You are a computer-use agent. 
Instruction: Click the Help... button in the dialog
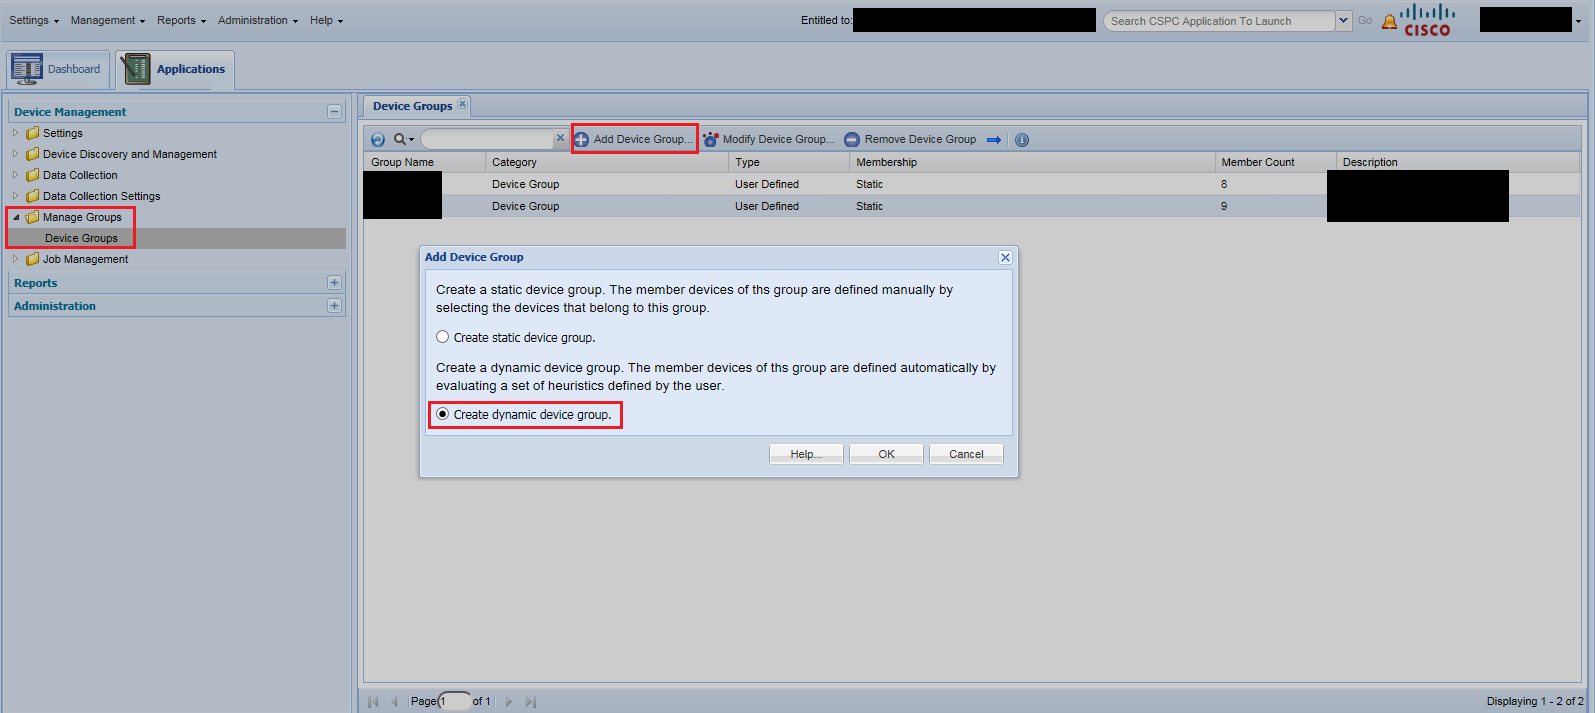coord(806,454)
